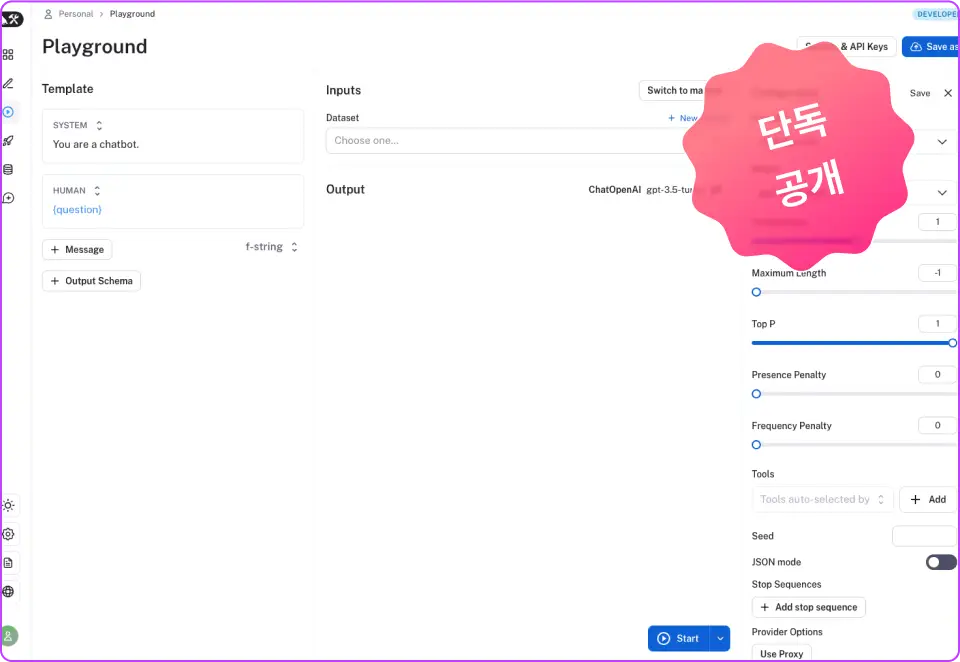Toggle the sun light theme icon
The height and width of the screenshot is (662, 960).
[x=8, y=505]
